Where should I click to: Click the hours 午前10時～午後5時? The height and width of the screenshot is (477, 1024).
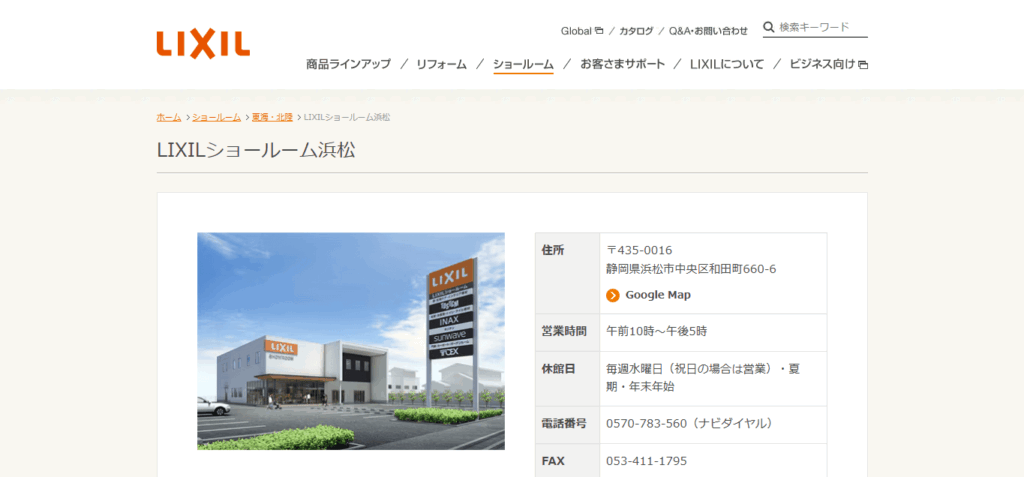(656, 331)
